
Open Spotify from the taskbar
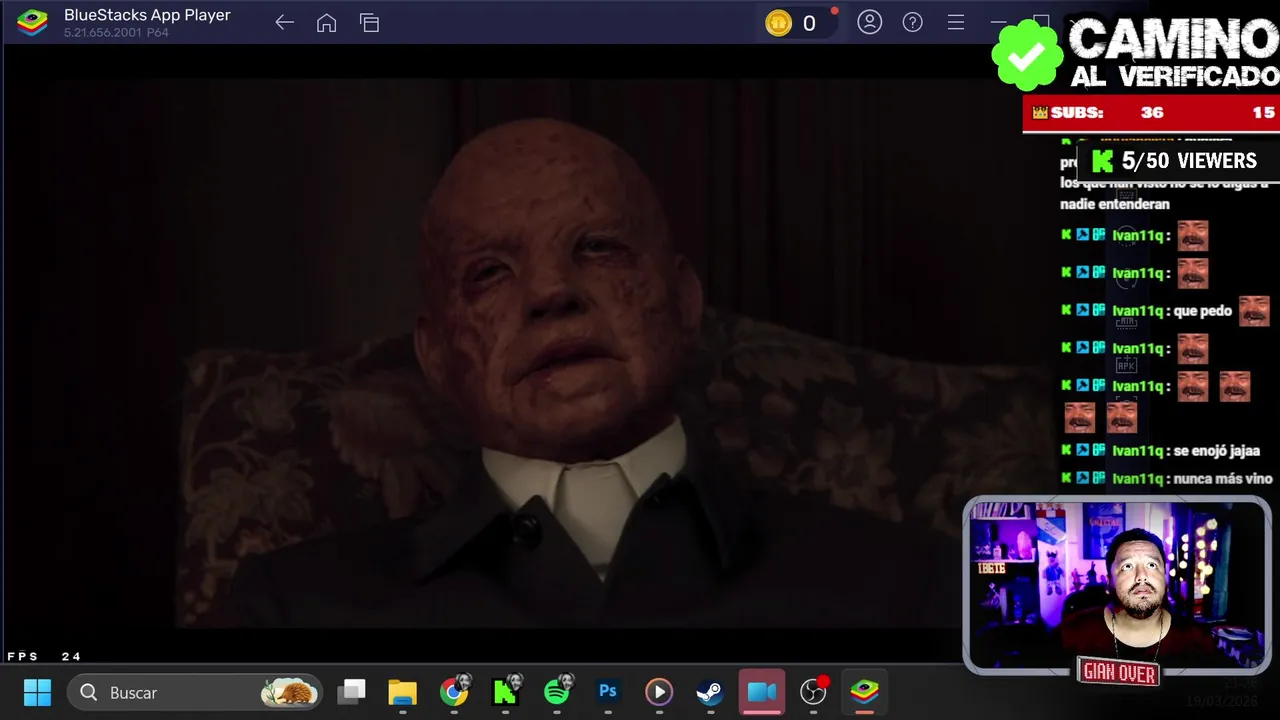(557, 691)
